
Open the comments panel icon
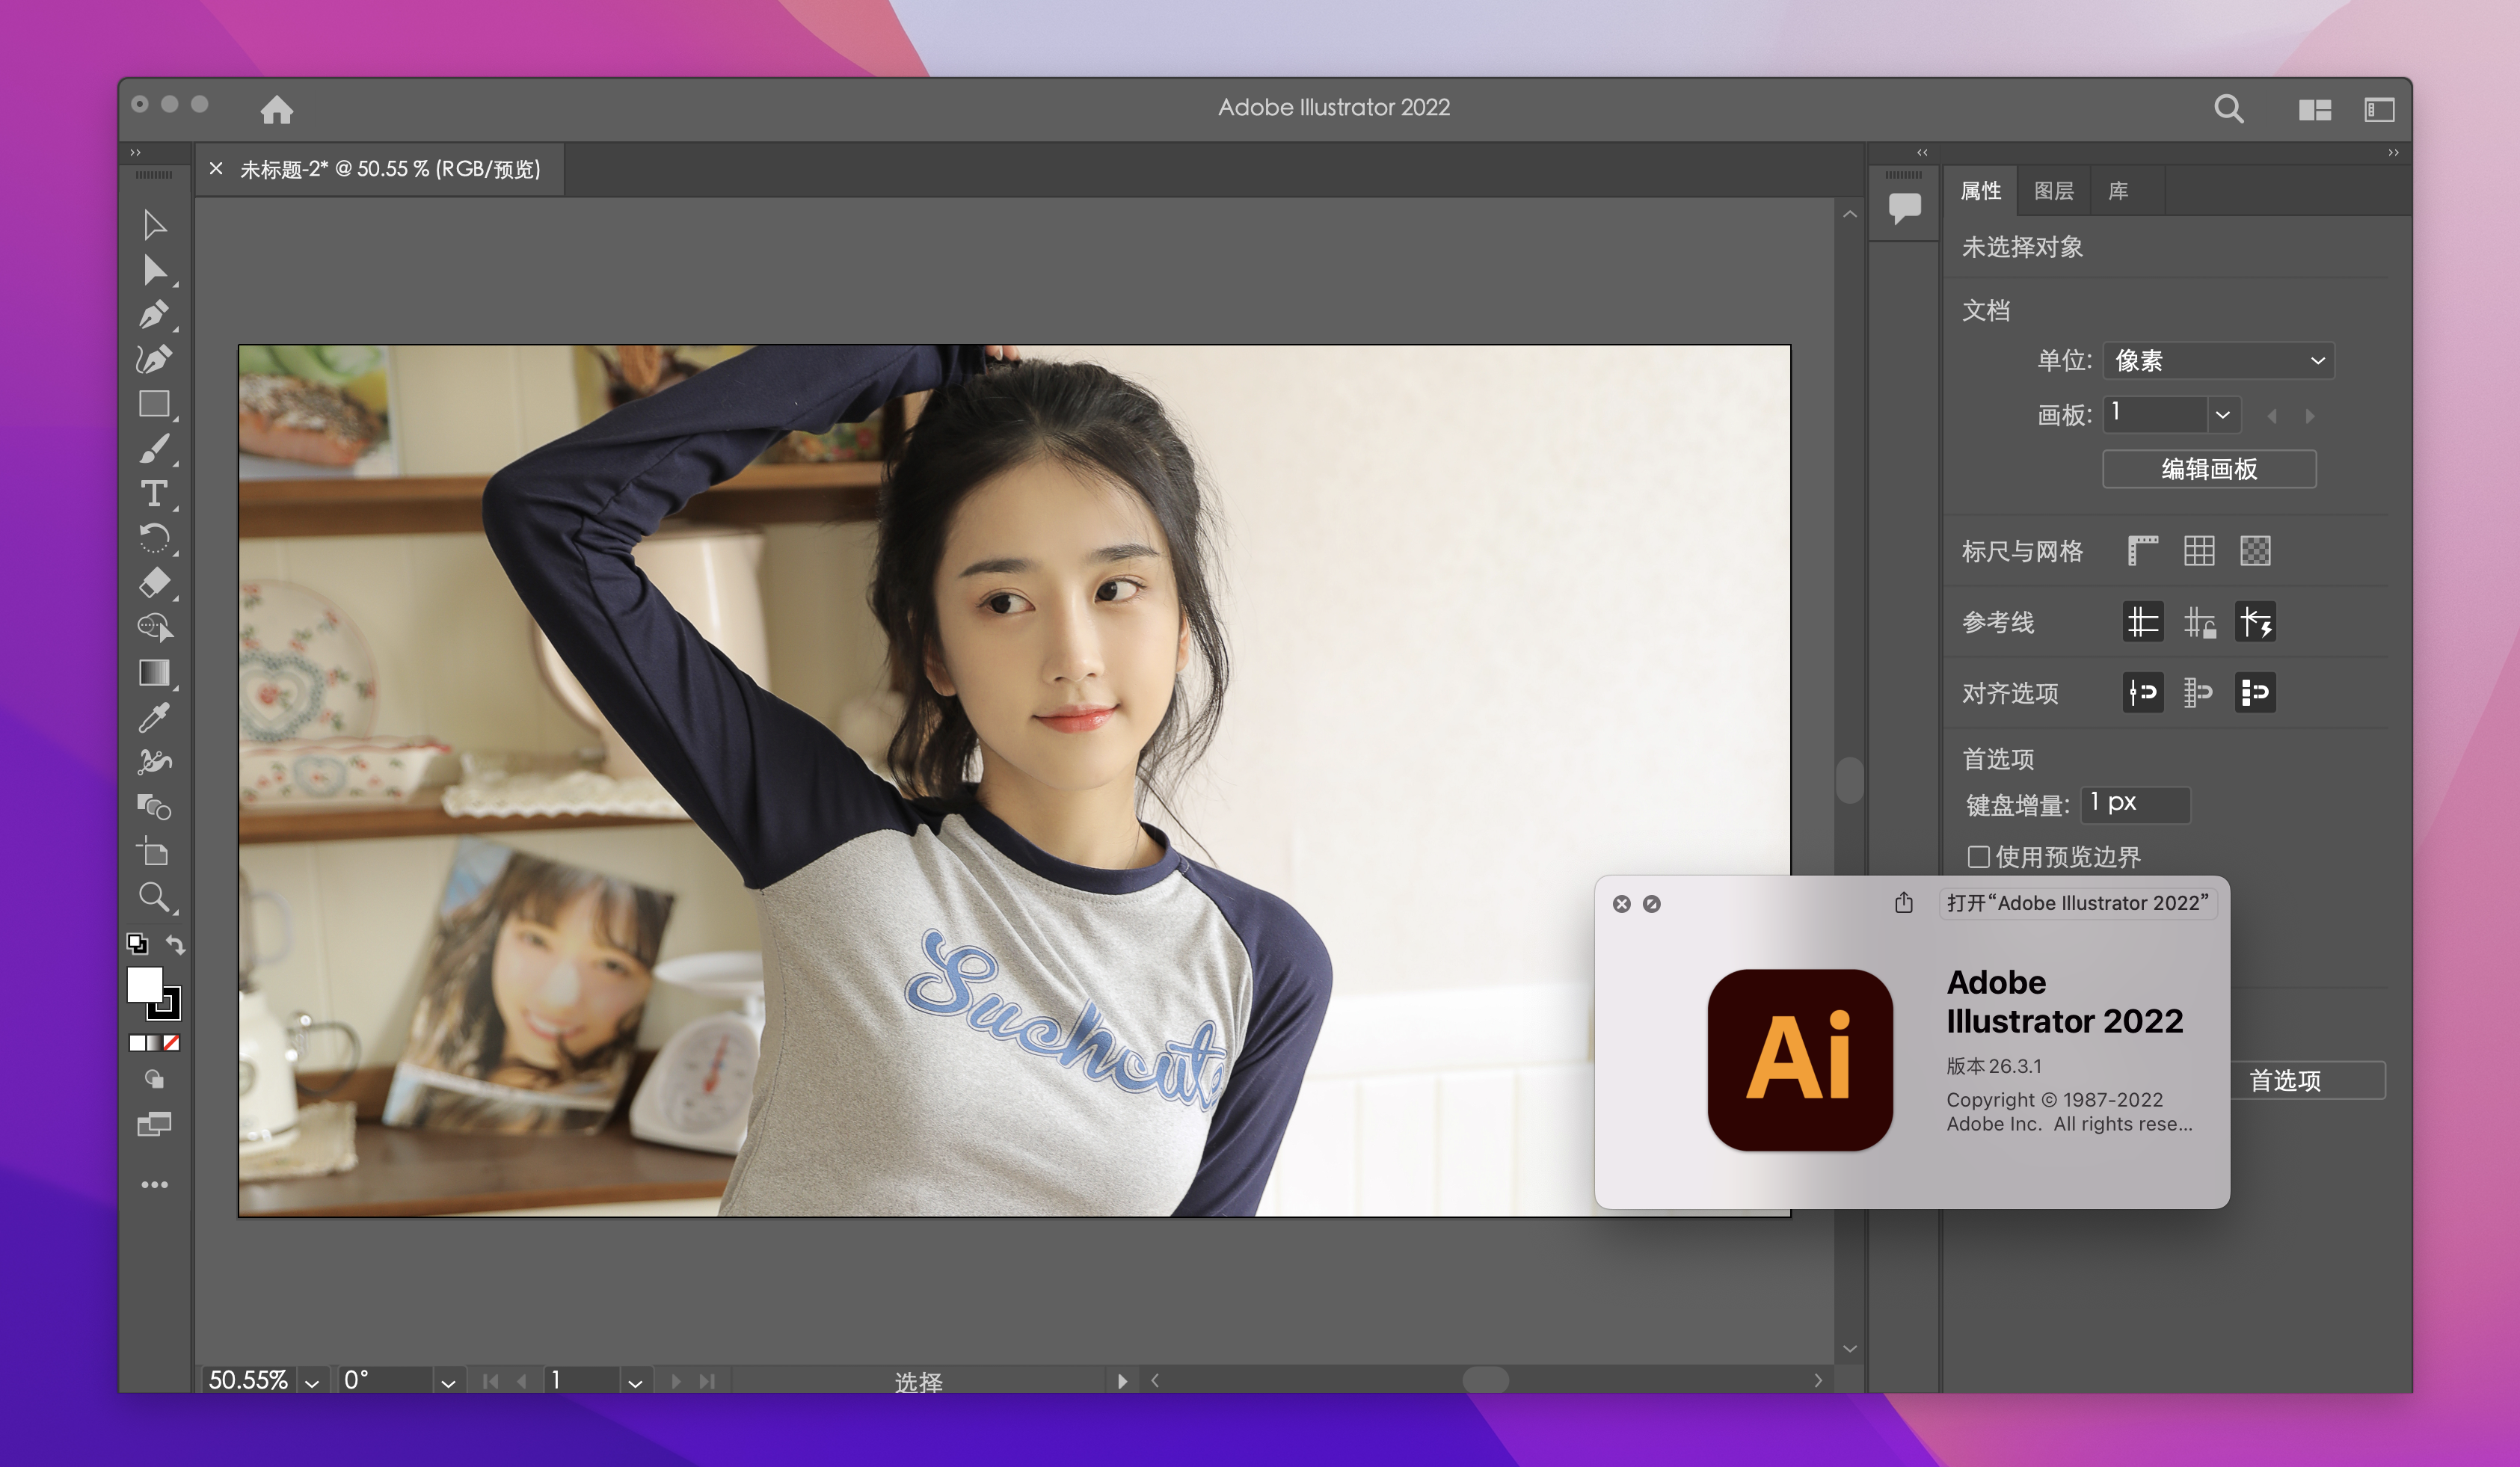coord(1904,207)
